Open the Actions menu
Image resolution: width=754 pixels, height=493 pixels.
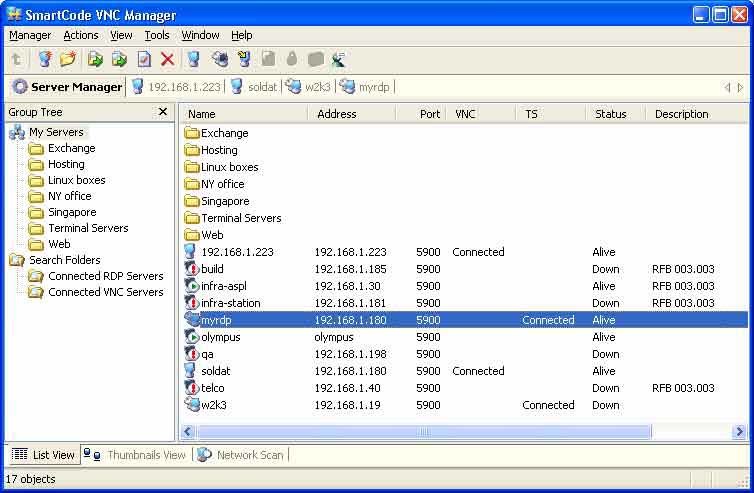pos(81,36)
